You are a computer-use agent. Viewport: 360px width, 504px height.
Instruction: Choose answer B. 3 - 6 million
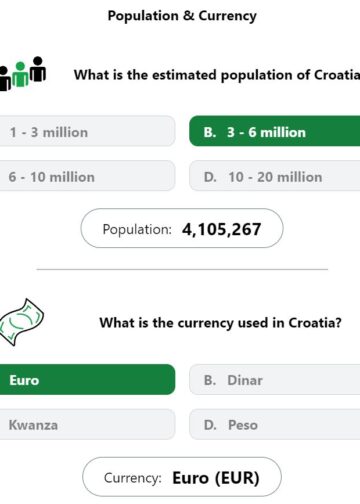[x=275, y=131]
